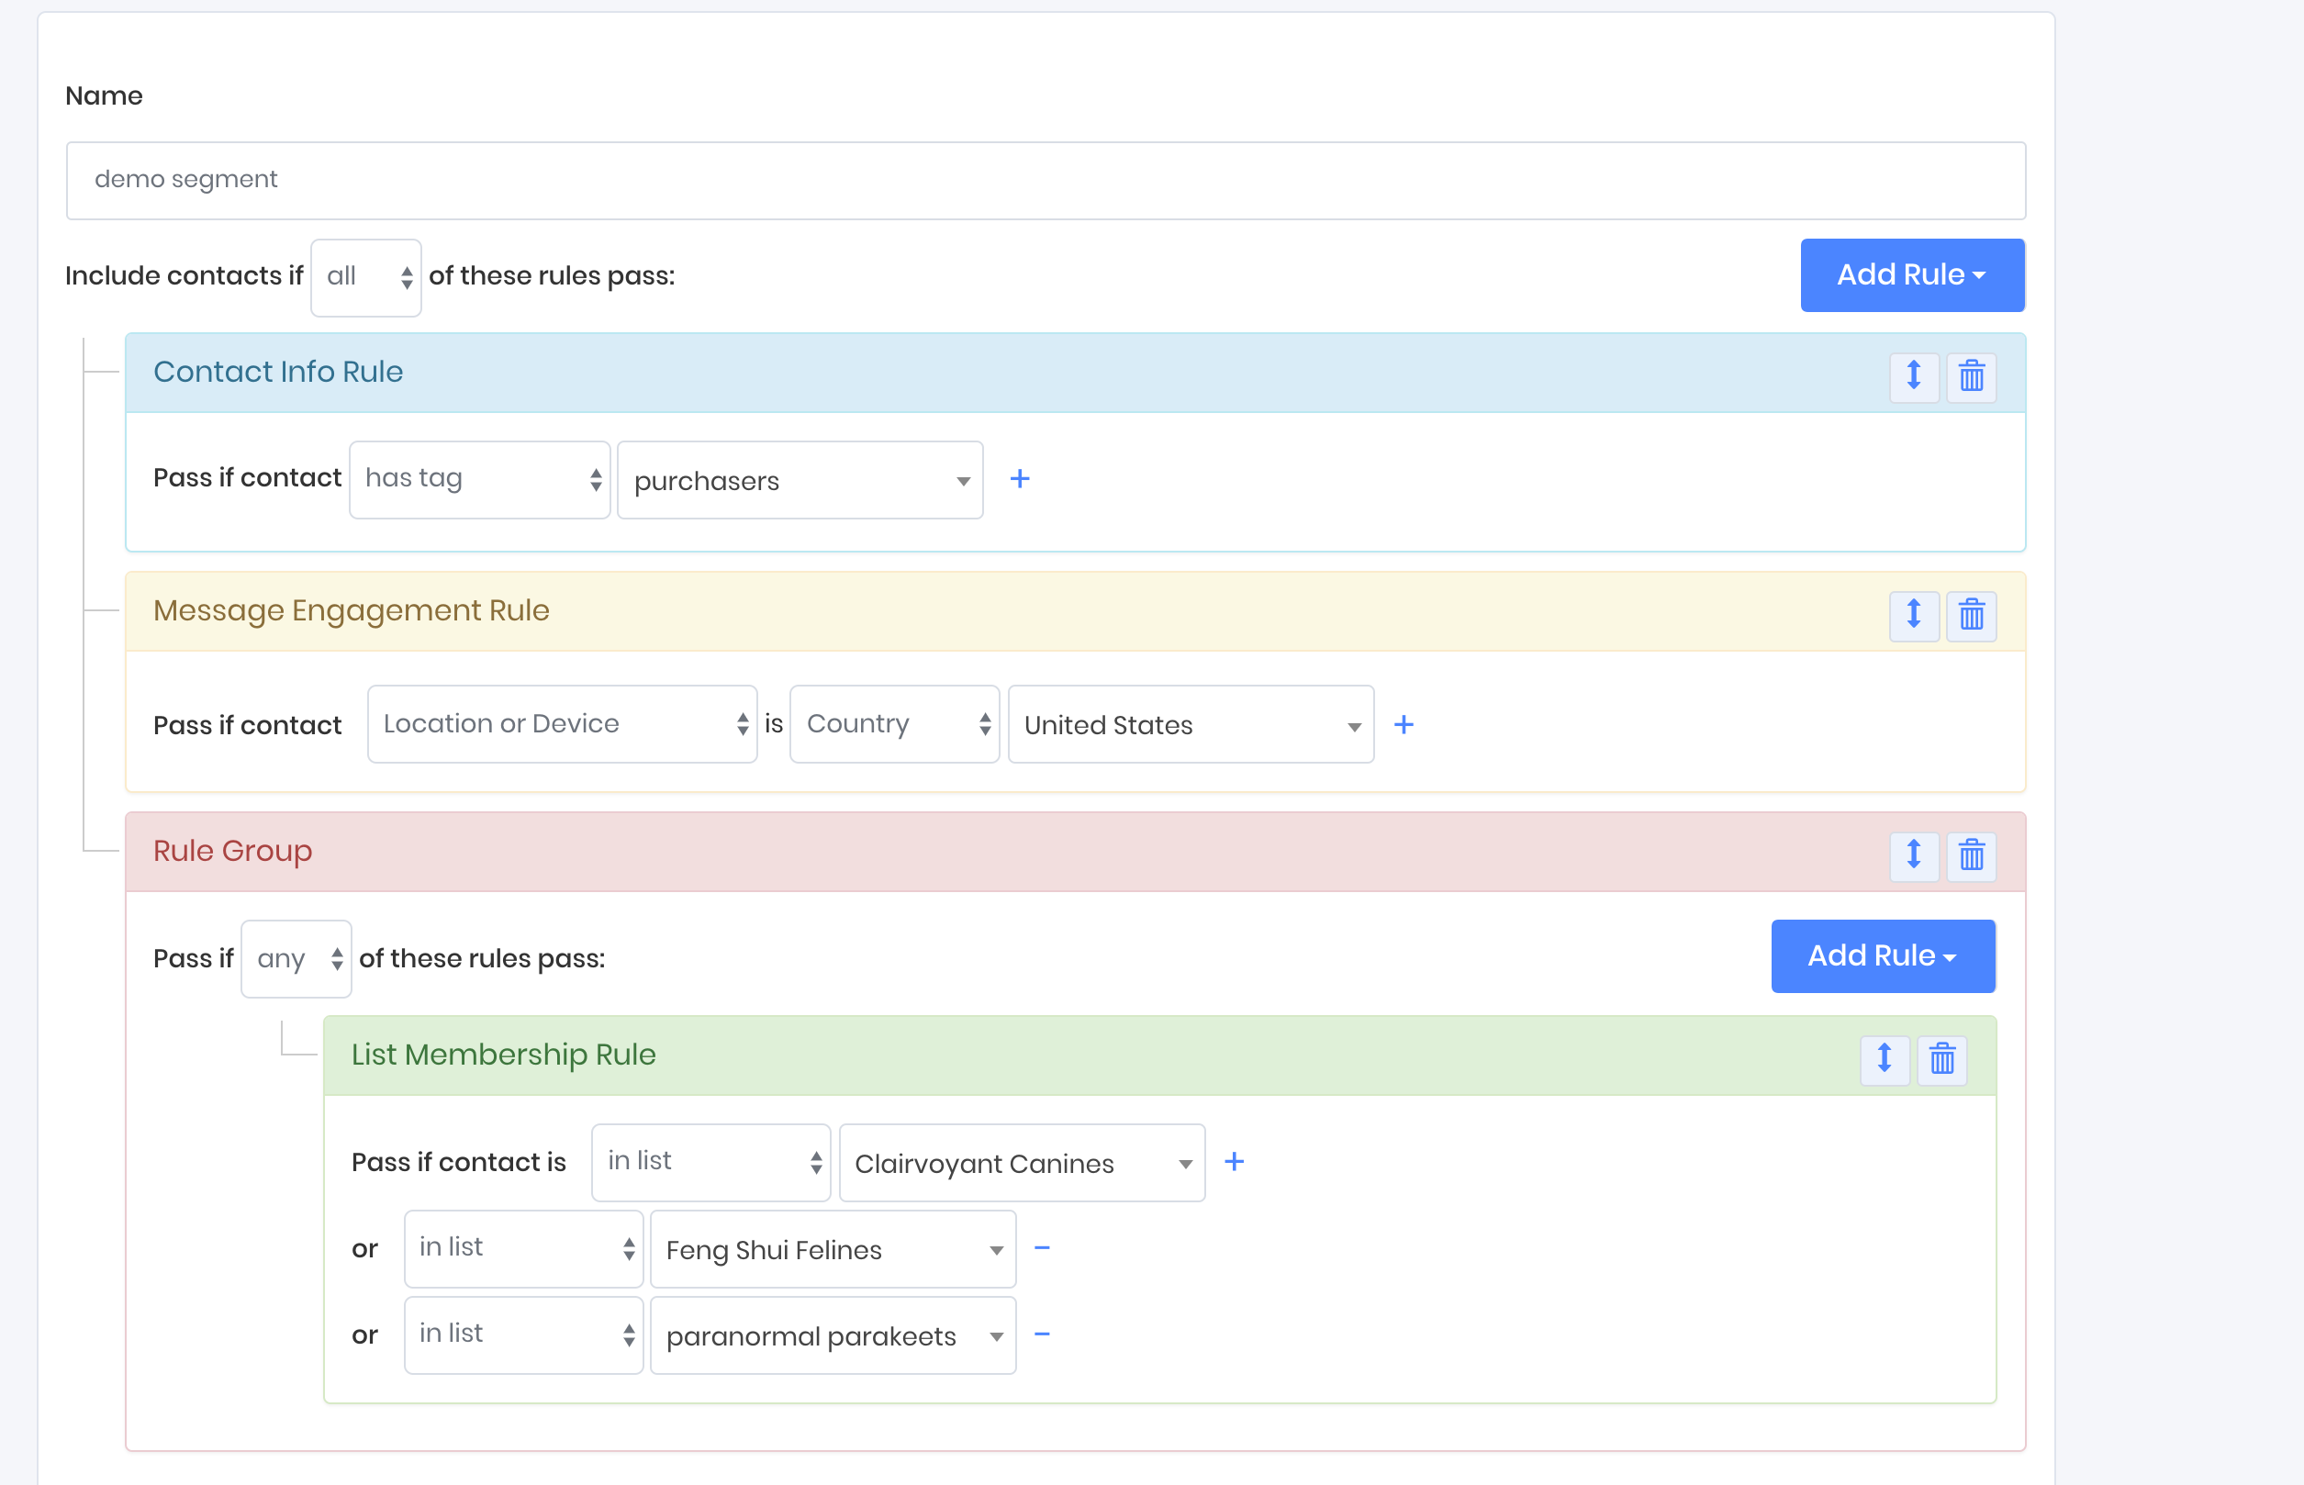Add a condition next to the purchasers tag

(x=1019, y=479)
